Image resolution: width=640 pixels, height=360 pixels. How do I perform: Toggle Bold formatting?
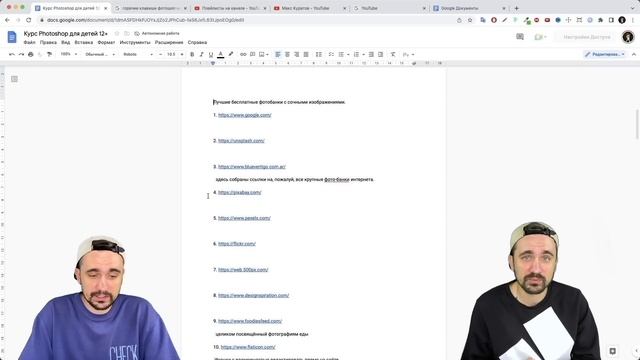pyautogui.click(x=192, y=54)
